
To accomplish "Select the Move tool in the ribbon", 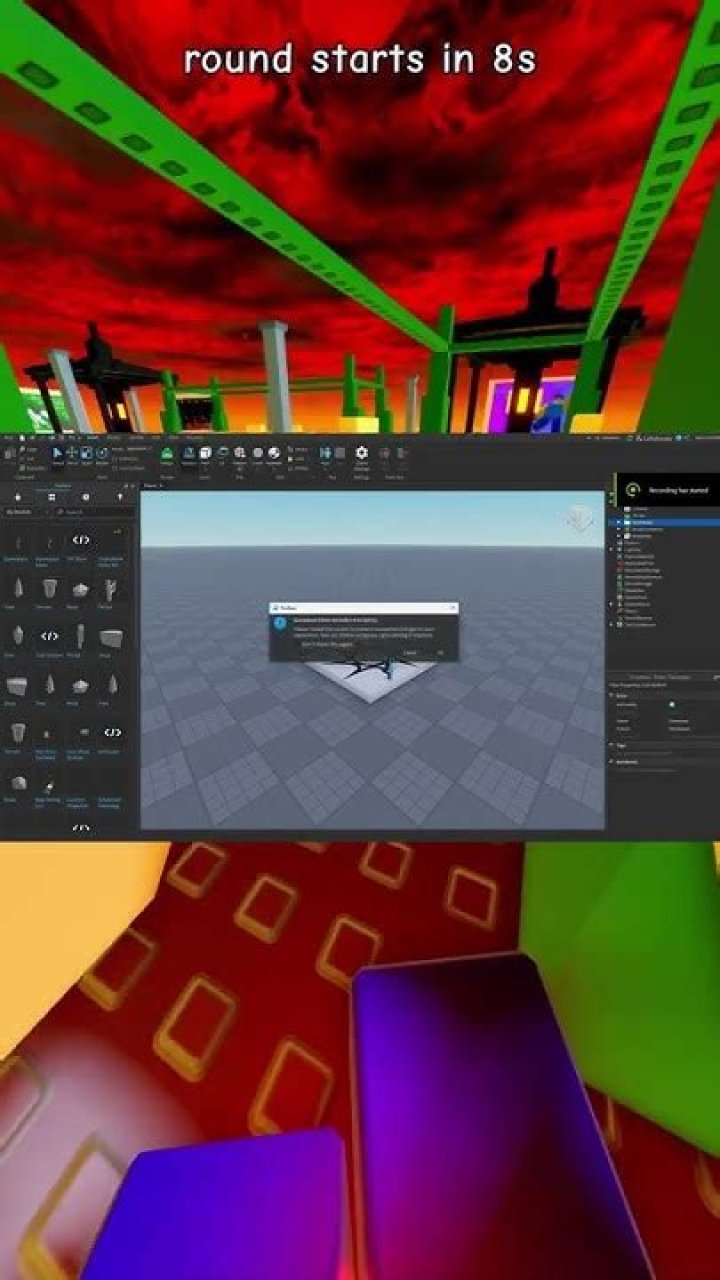I will (72, 454).
